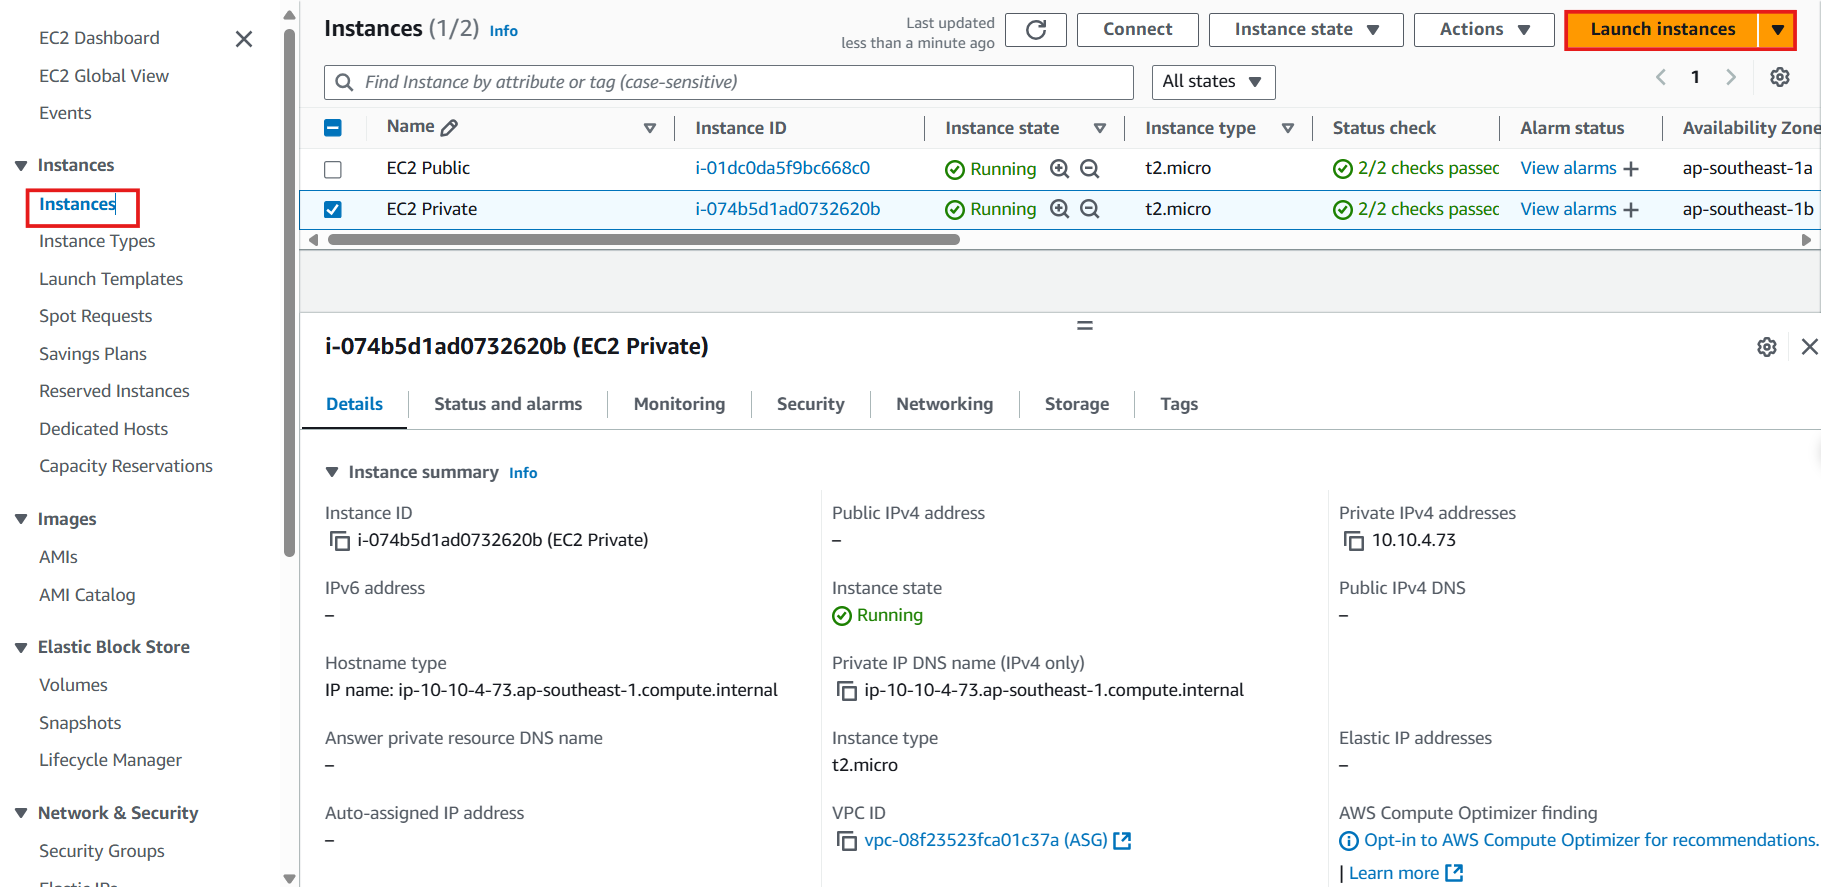Open the Security tab
The height and width of the screenshot is (887, 1821).
(810, 404)
